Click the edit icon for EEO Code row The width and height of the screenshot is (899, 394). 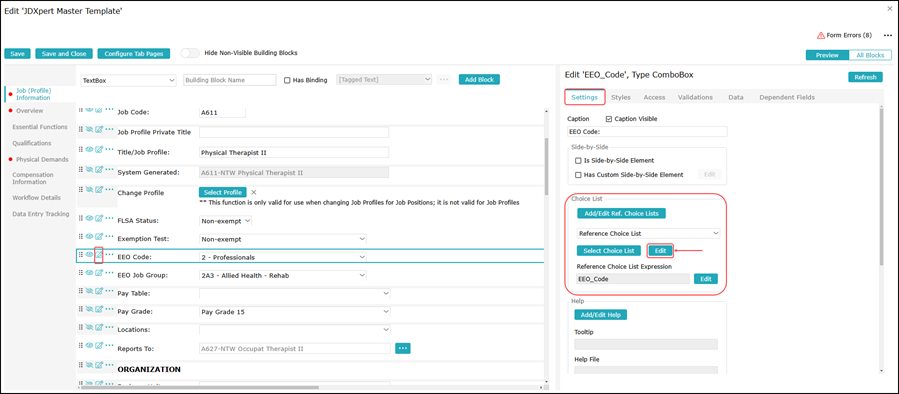pyautogui.click(x=98, y=255)
